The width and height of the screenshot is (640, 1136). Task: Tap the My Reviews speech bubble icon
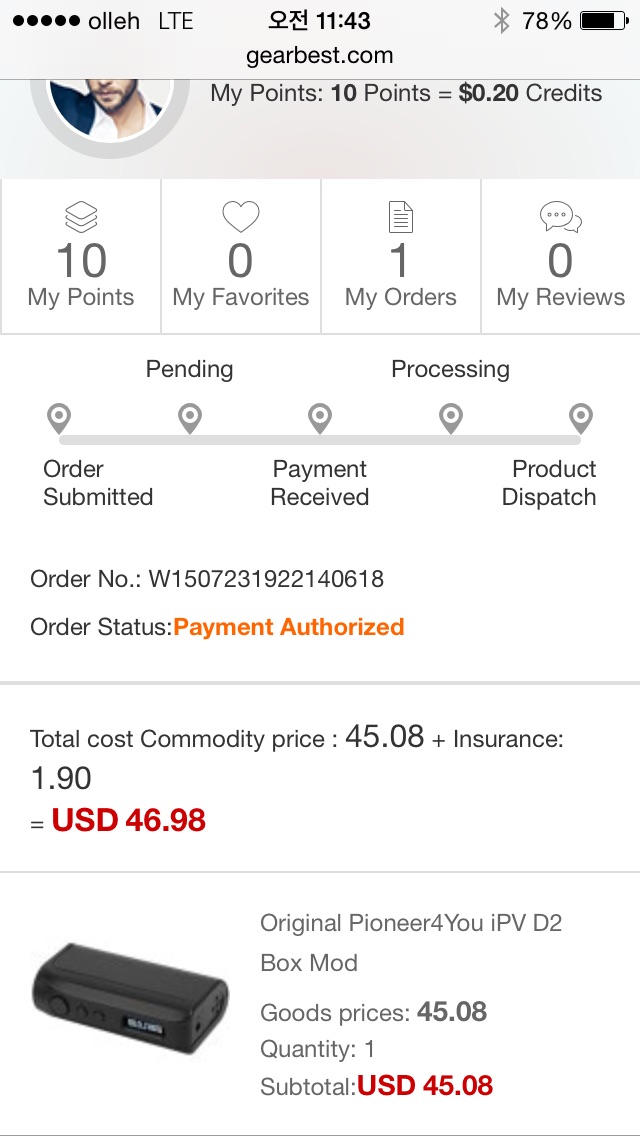[x=560, y=217]
